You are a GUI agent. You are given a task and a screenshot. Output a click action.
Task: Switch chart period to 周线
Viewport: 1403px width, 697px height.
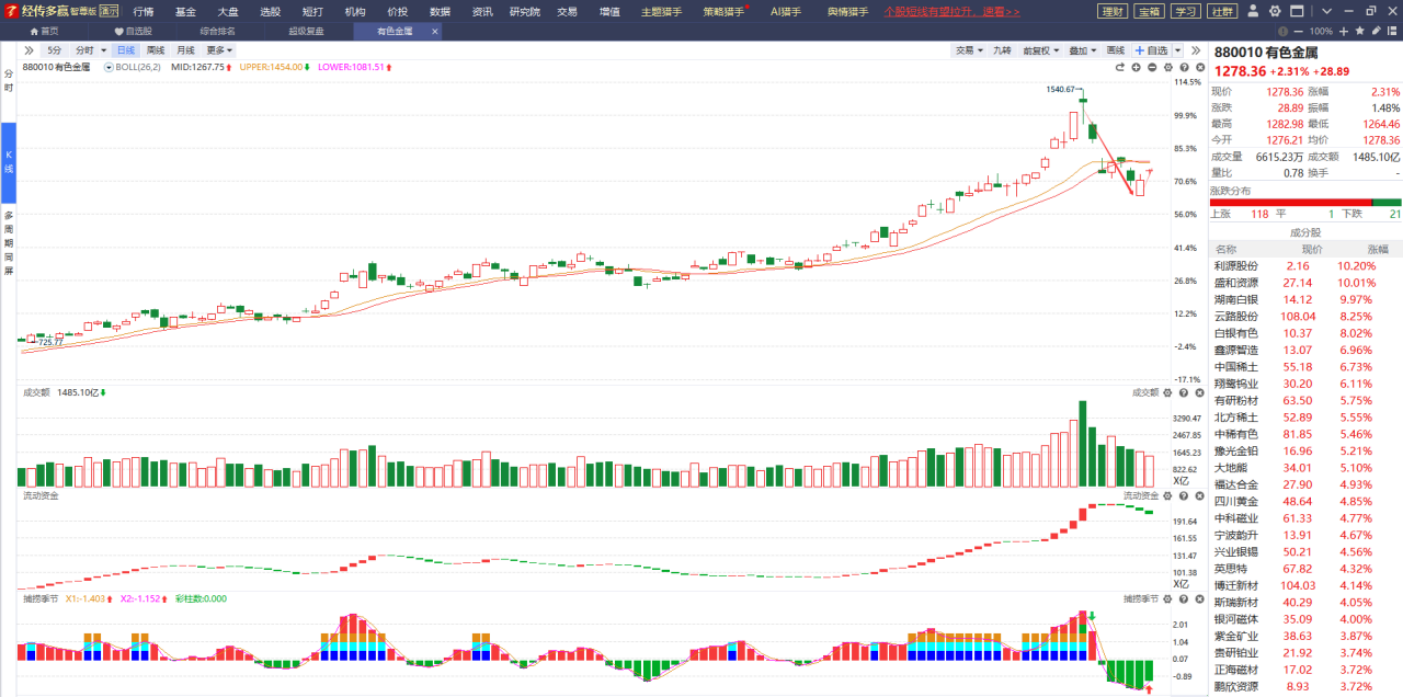pyautogui.click(x=155, y=50)
